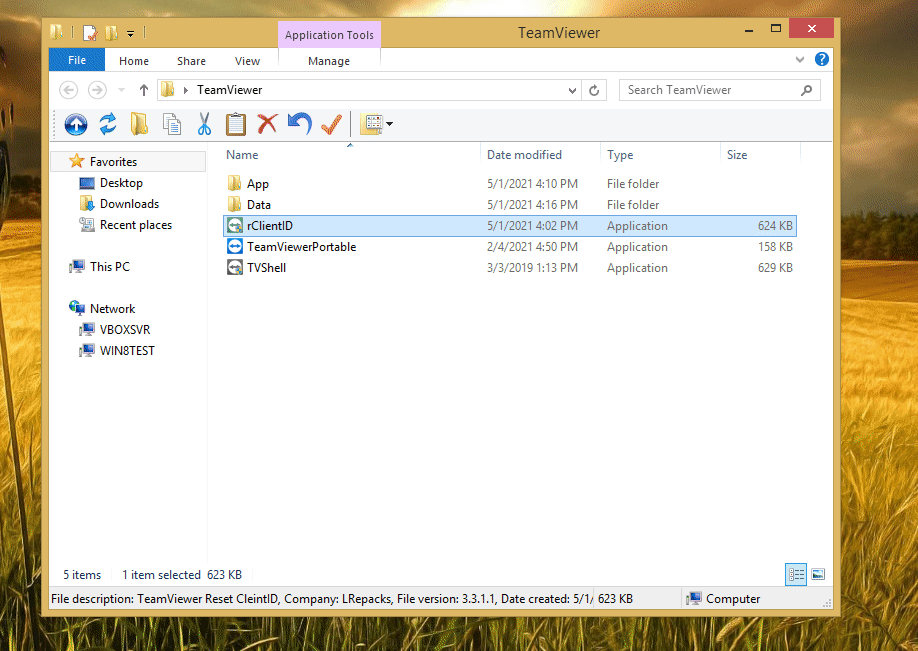This screenshot has width=918, height=651.
Task: Switch to Large icons view in the status bar
Action: coord(818,574)
